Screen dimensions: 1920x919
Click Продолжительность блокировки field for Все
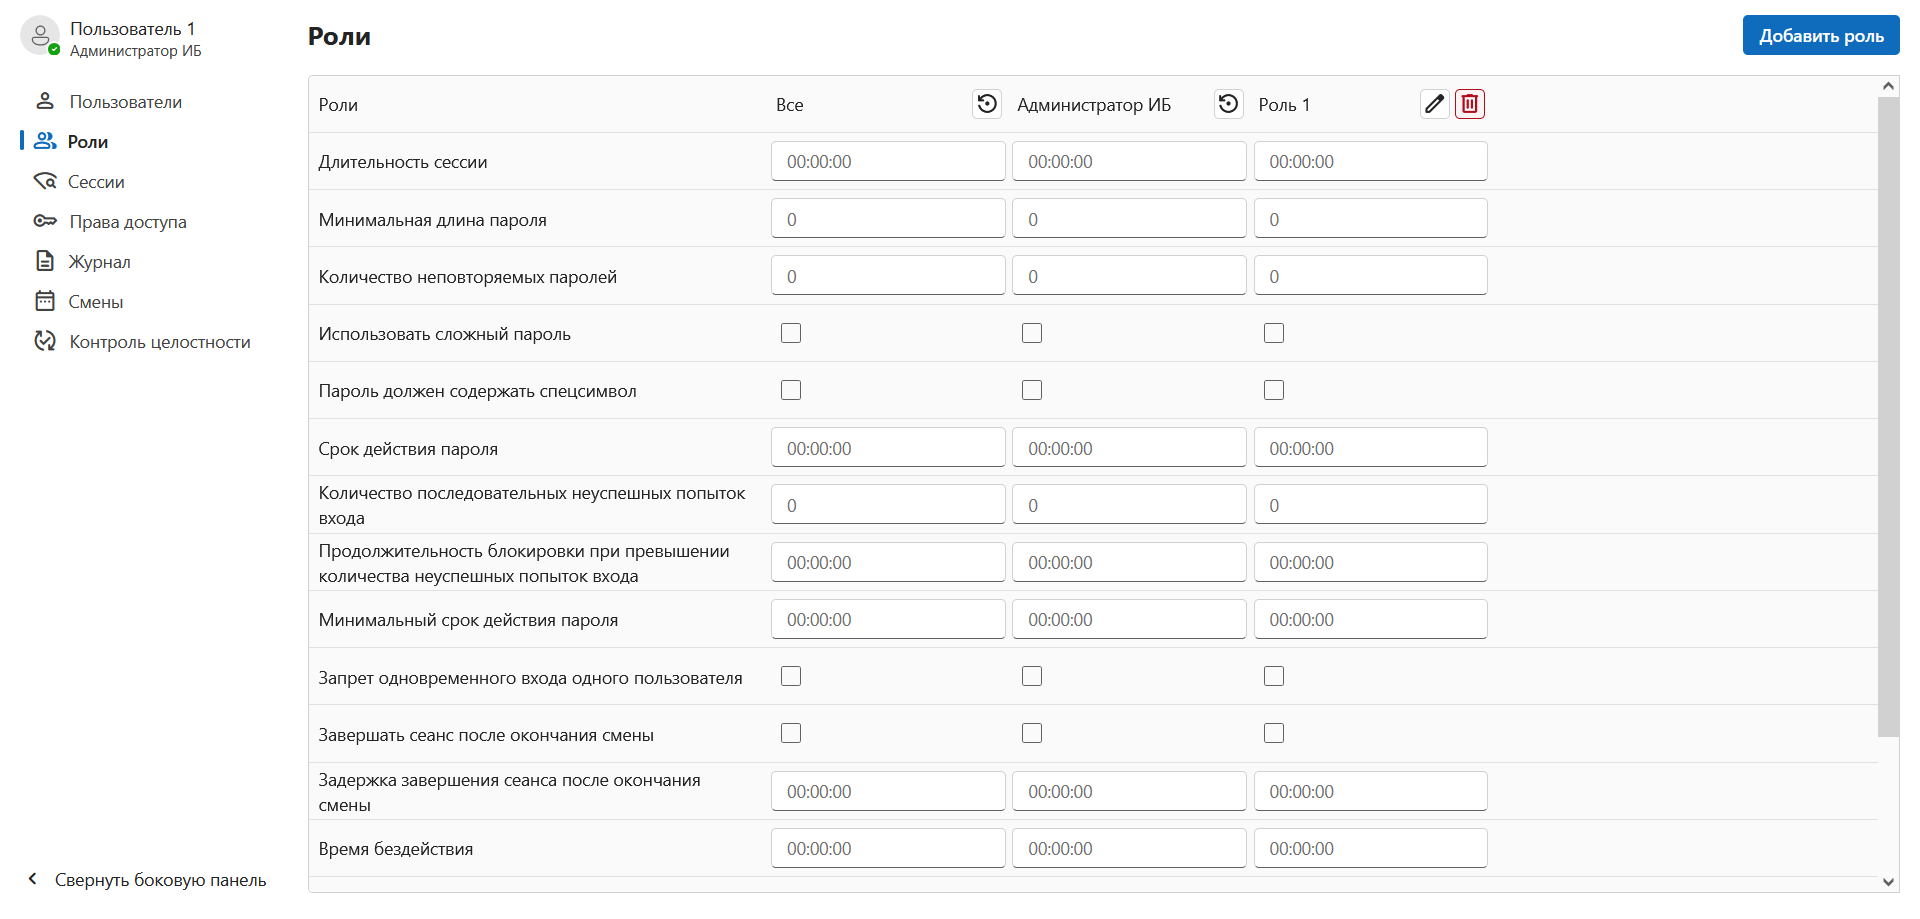(888, 562)
